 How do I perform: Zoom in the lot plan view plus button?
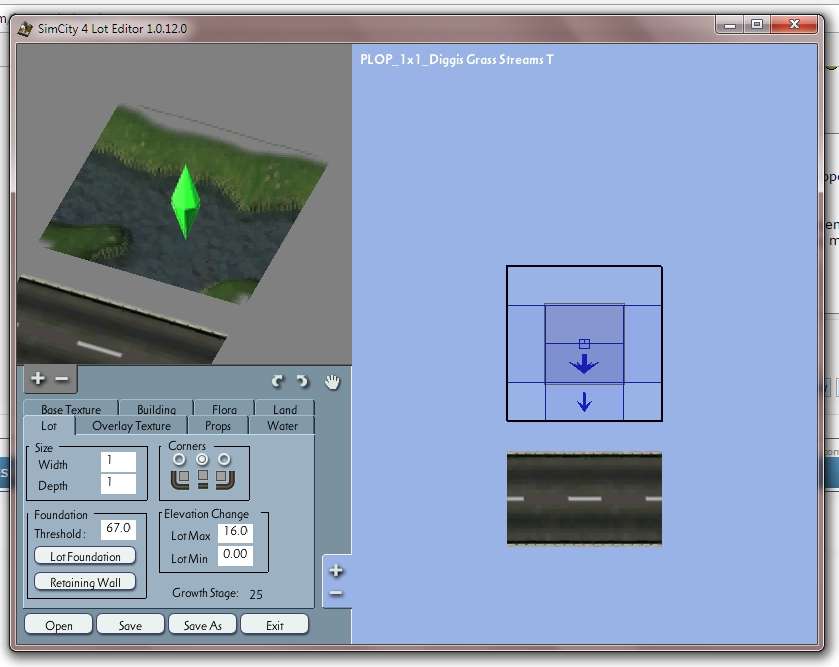coord(336,571)
